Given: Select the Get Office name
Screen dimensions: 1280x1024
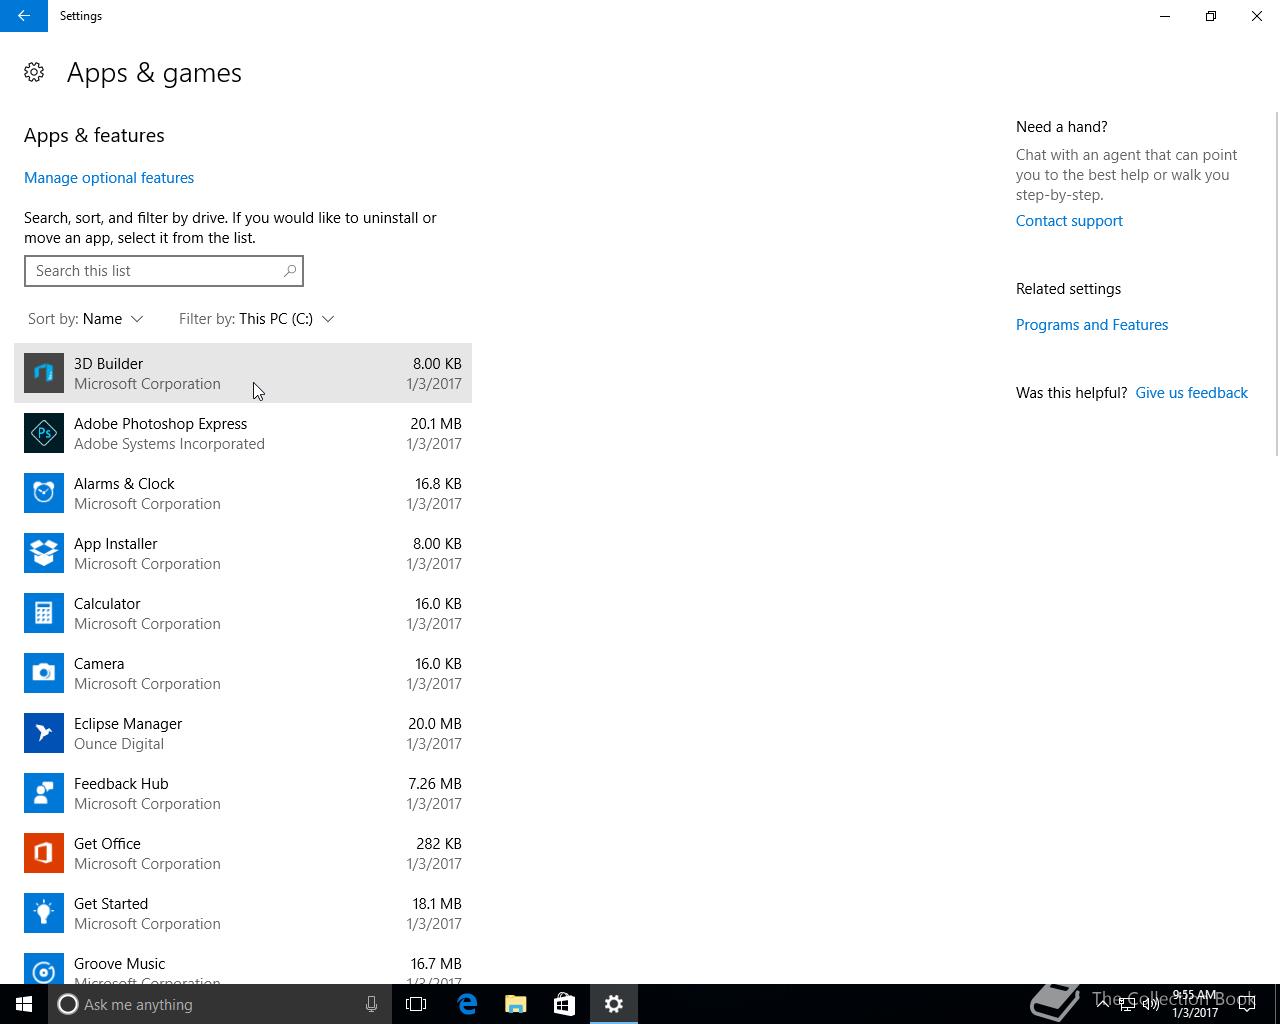Looking at the screenshot, I should pos(107,844).
